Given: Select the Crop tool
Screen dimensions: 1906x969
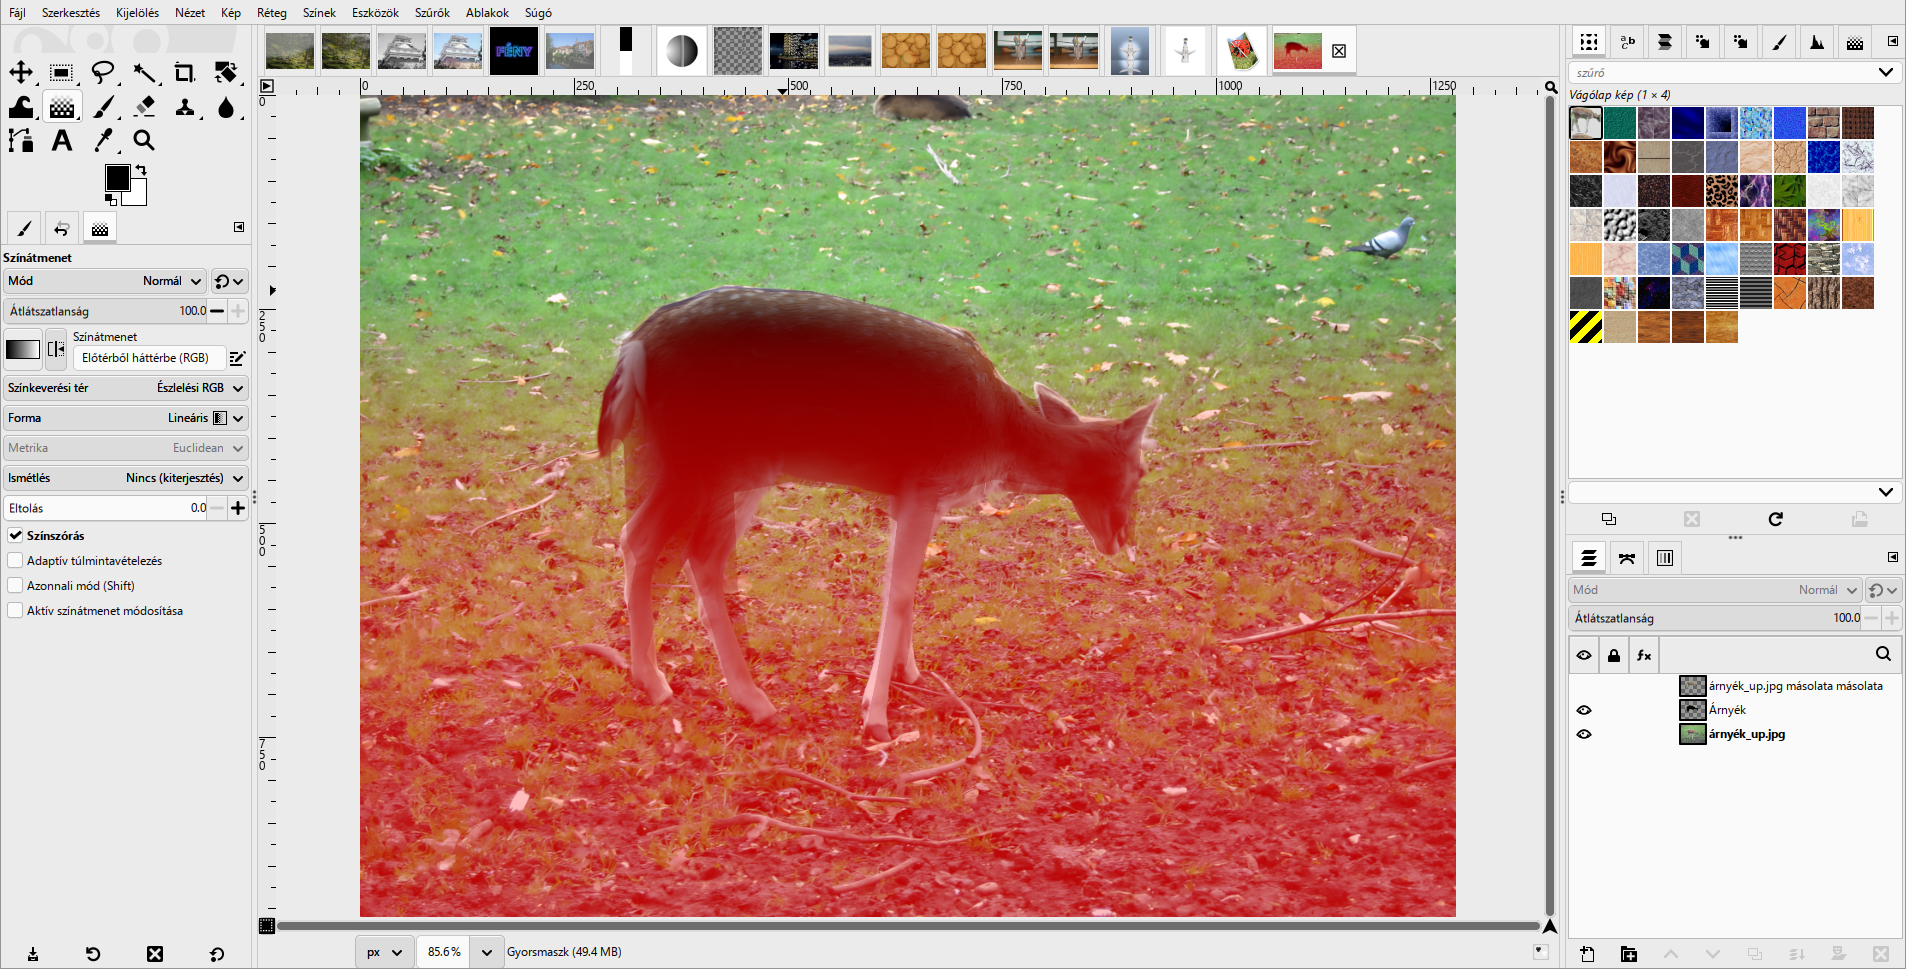Looking at the screenshot, I should tap(184, 72).
